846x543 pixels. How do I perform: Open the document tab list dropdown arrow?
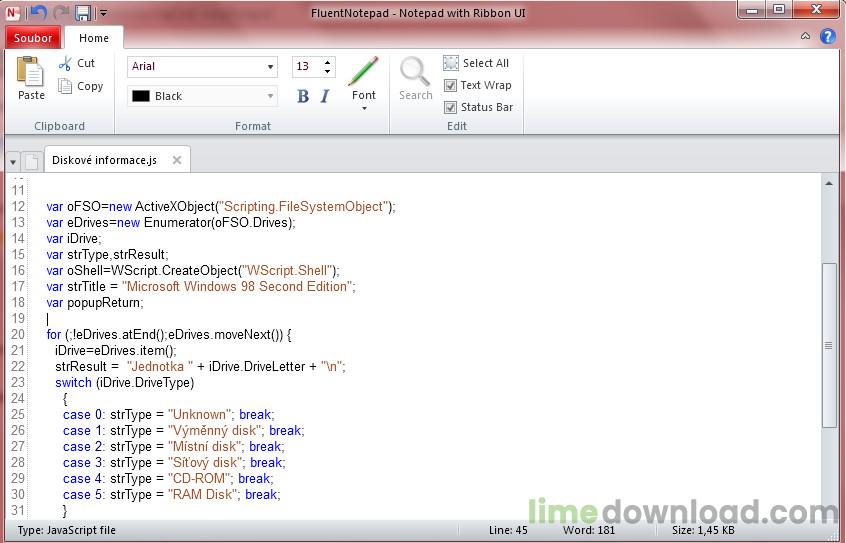pyautogui.click(x=13, y=161)
